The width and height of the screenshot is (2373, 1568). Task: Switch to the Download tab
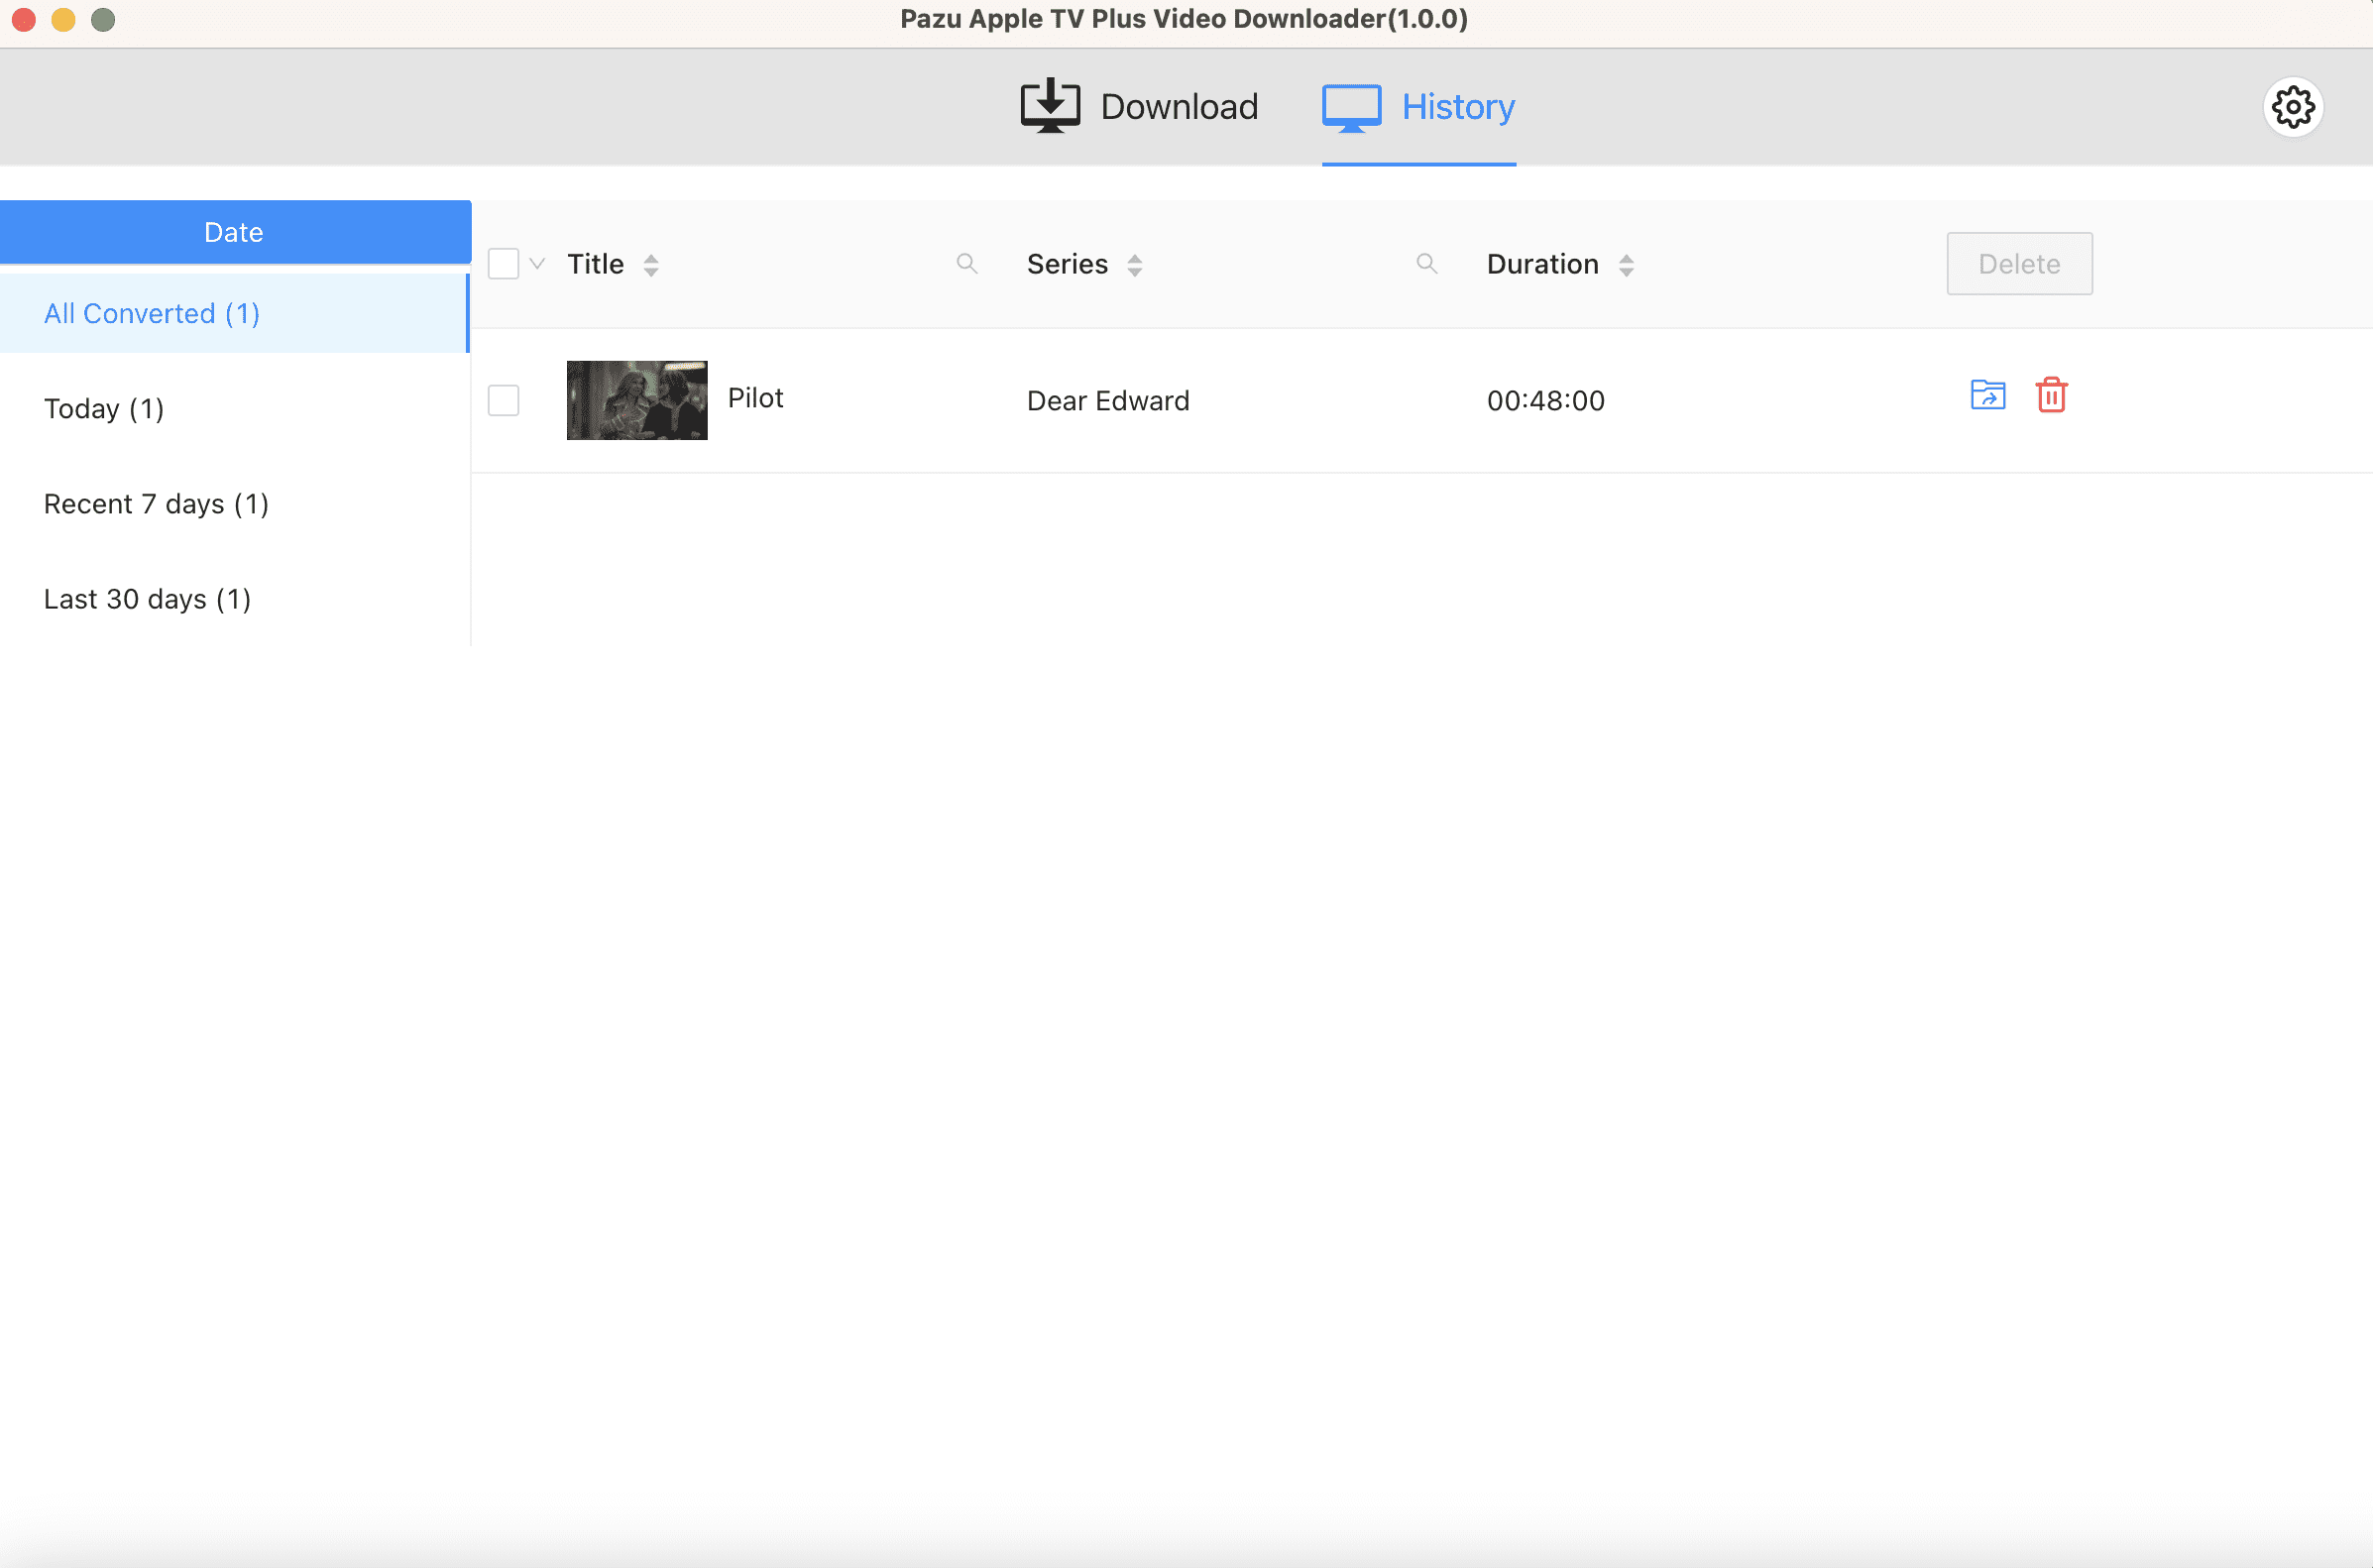pos(1140,107)
